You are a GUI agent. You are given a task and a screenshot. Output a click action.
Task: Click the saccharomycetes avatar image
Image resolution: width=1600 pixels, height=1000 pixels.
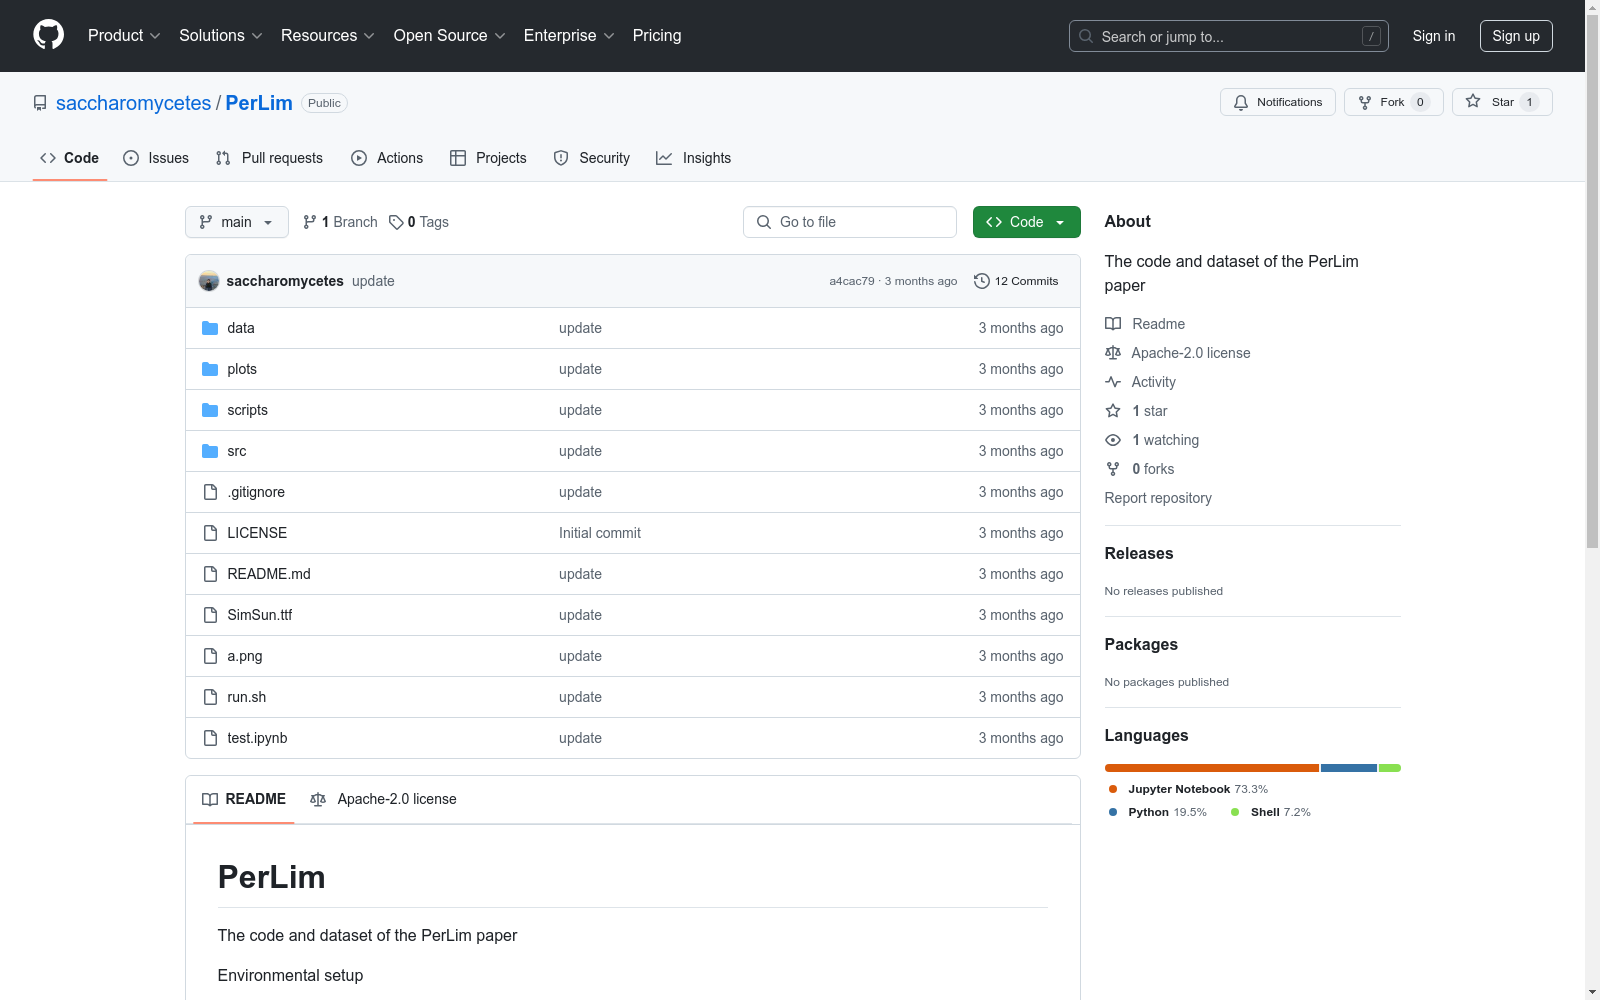coord(209,281)
